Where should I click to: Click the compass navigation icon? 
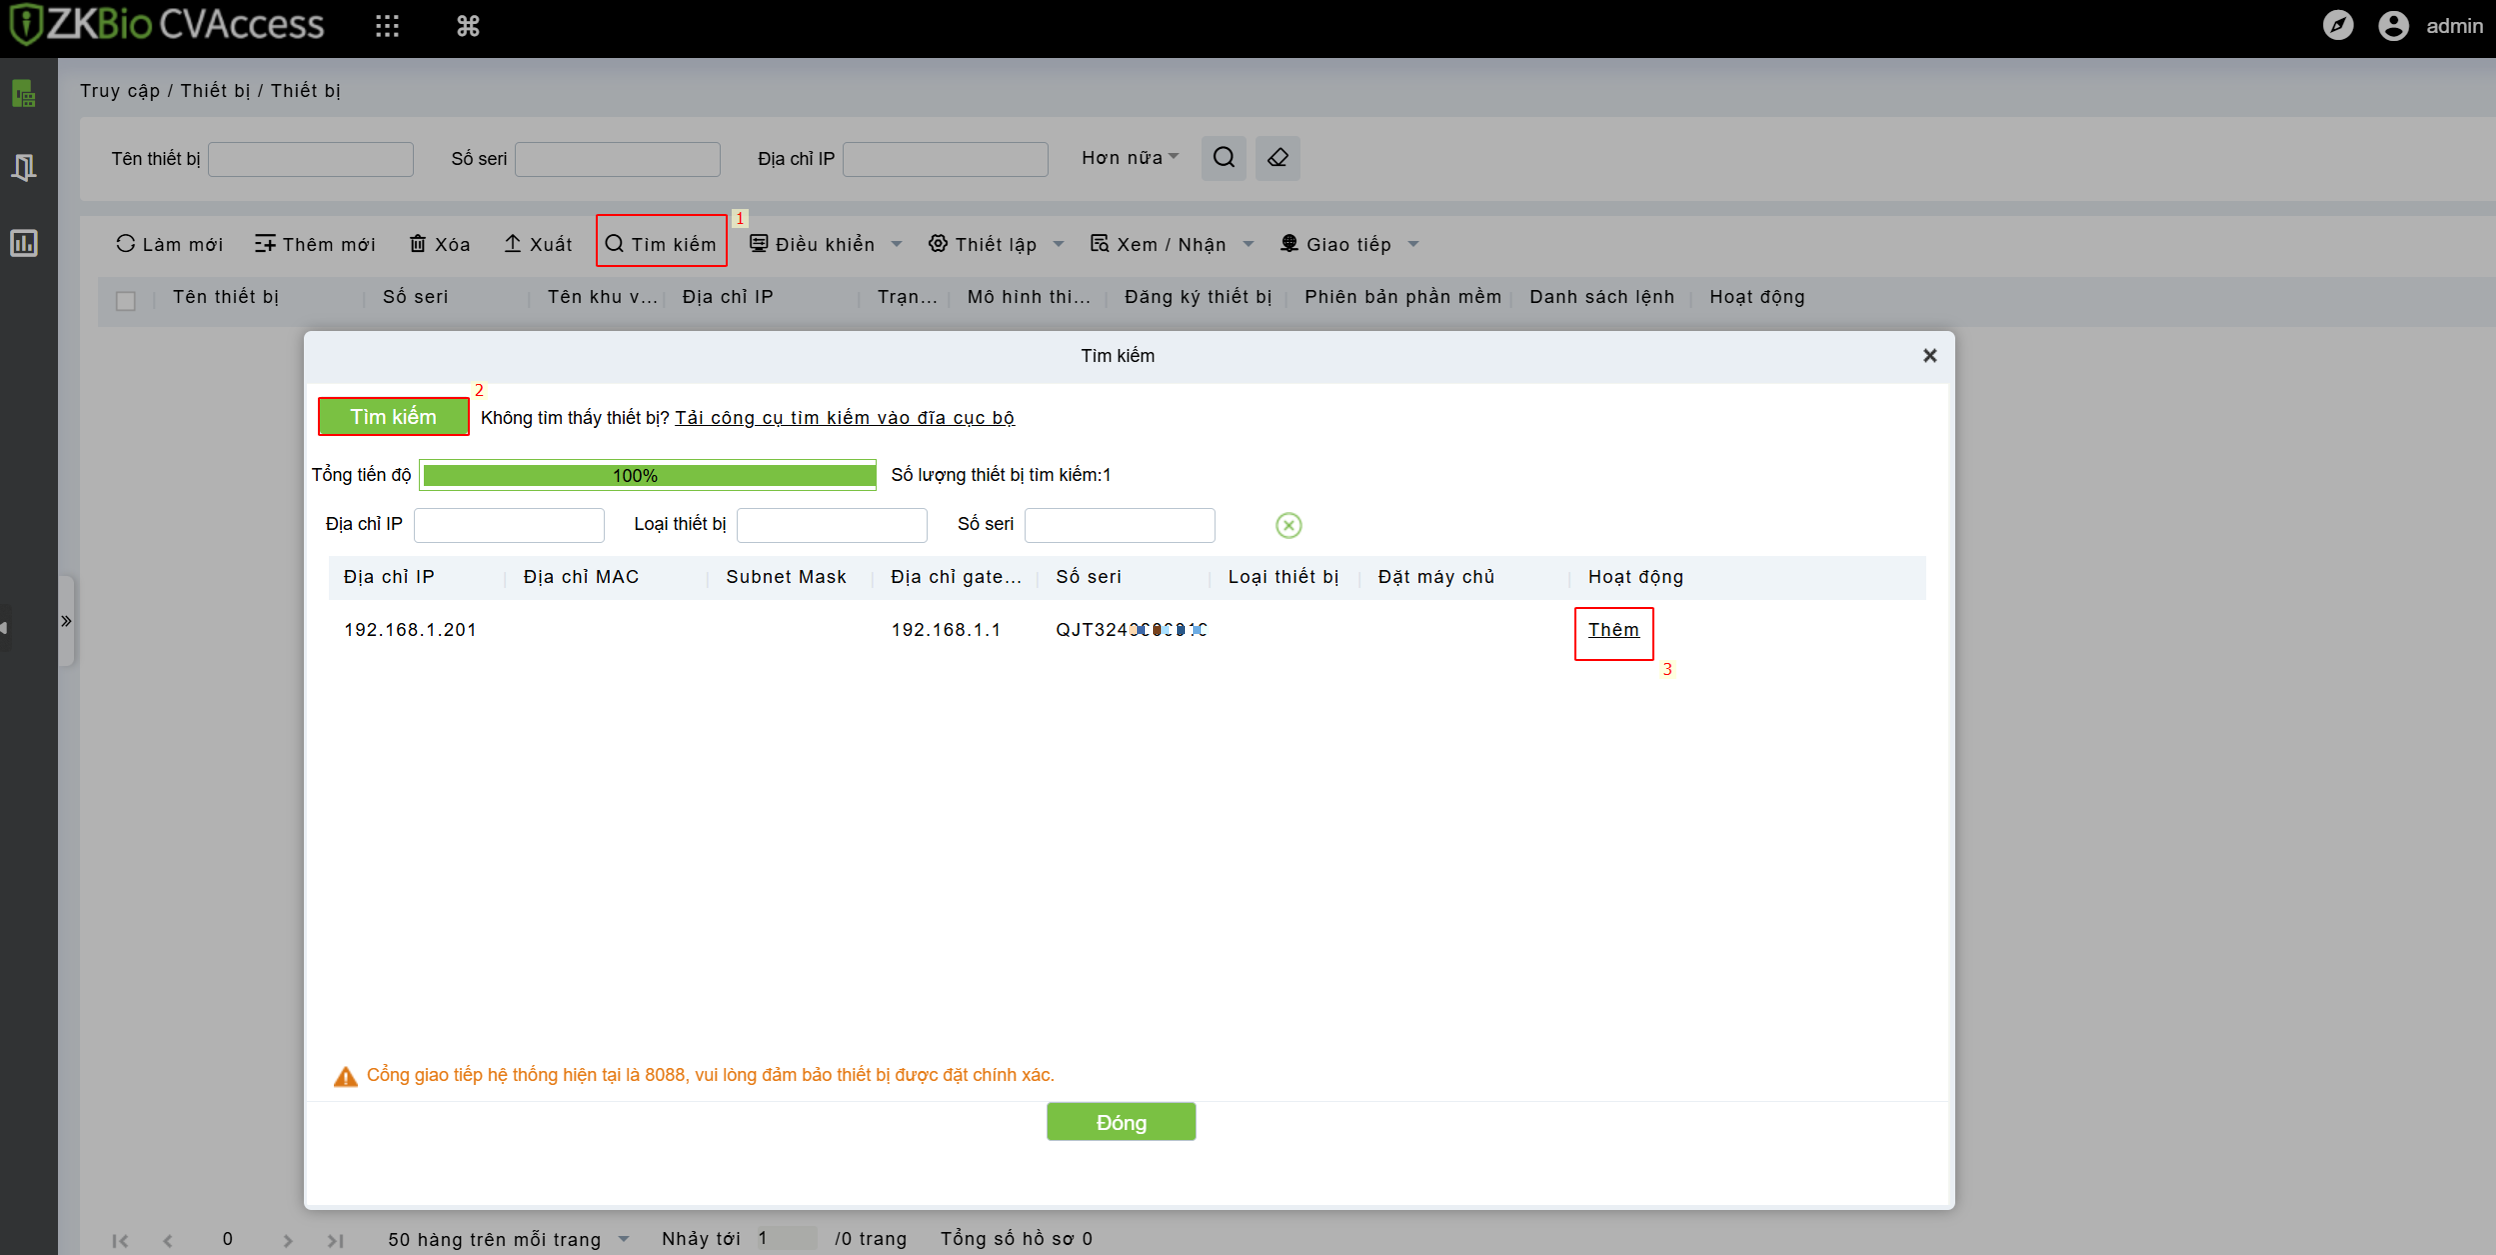click(2338, 26)
